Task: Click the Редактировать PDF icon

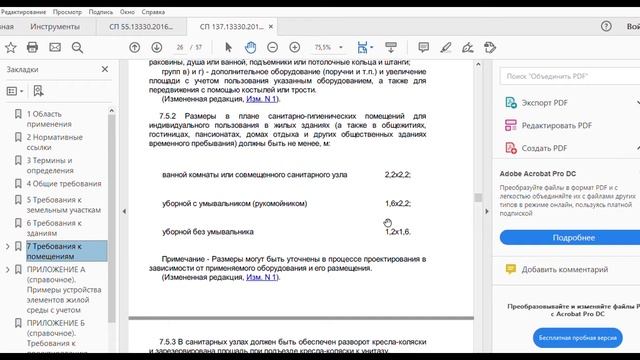Action: [x=511, y=125]
